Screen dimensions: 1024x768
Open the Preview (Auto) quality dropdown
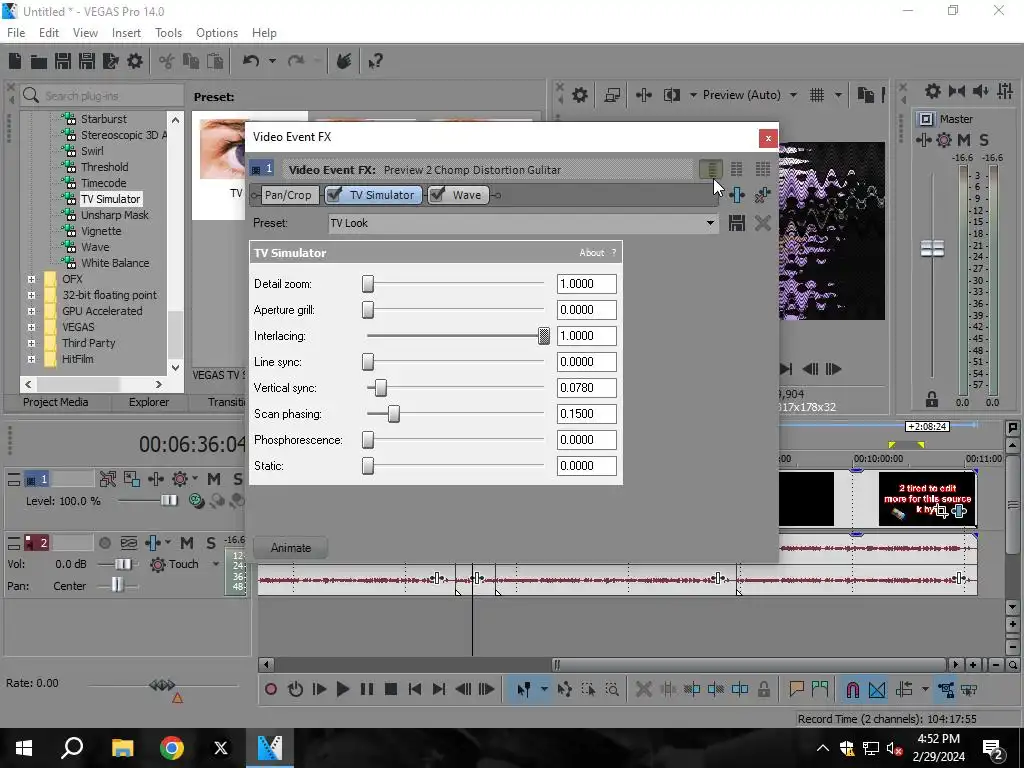pyautogui.click(x=793, y=95)
